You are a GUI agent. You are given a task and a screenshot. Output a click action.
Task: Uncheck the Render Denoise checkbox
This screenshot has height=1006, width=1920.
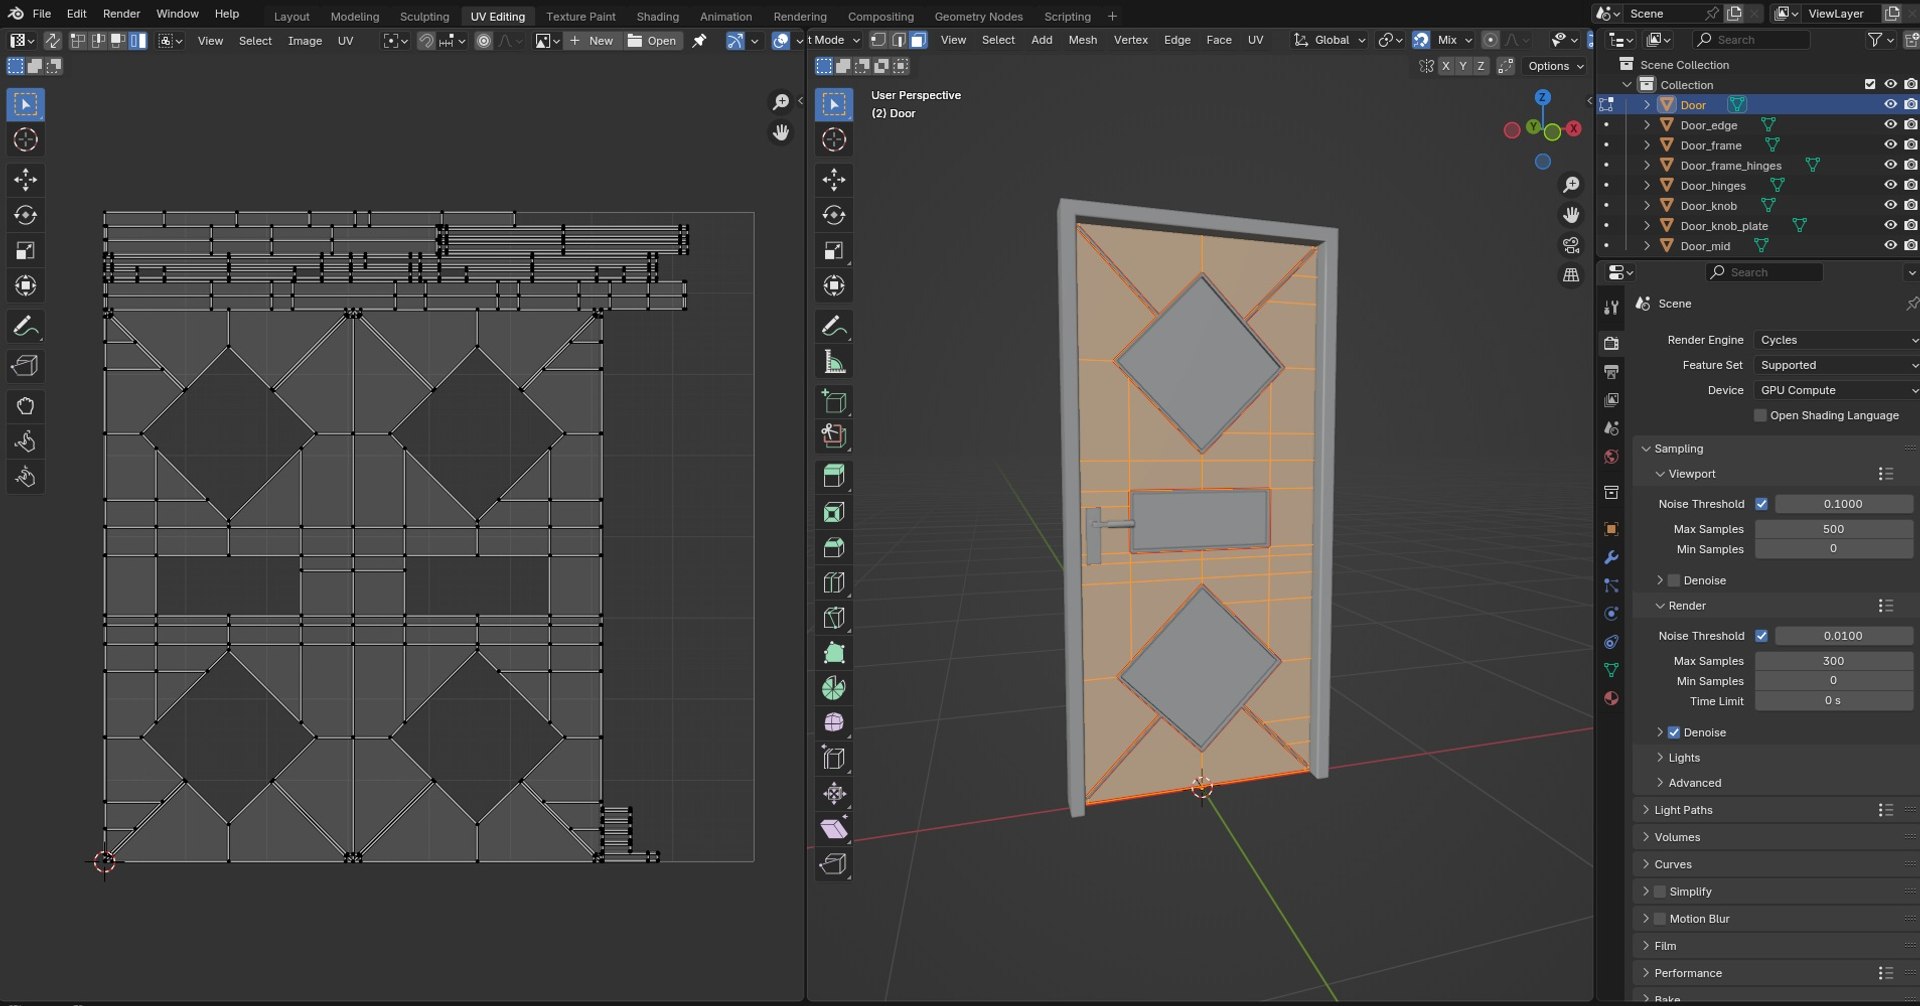[1673, 732]
